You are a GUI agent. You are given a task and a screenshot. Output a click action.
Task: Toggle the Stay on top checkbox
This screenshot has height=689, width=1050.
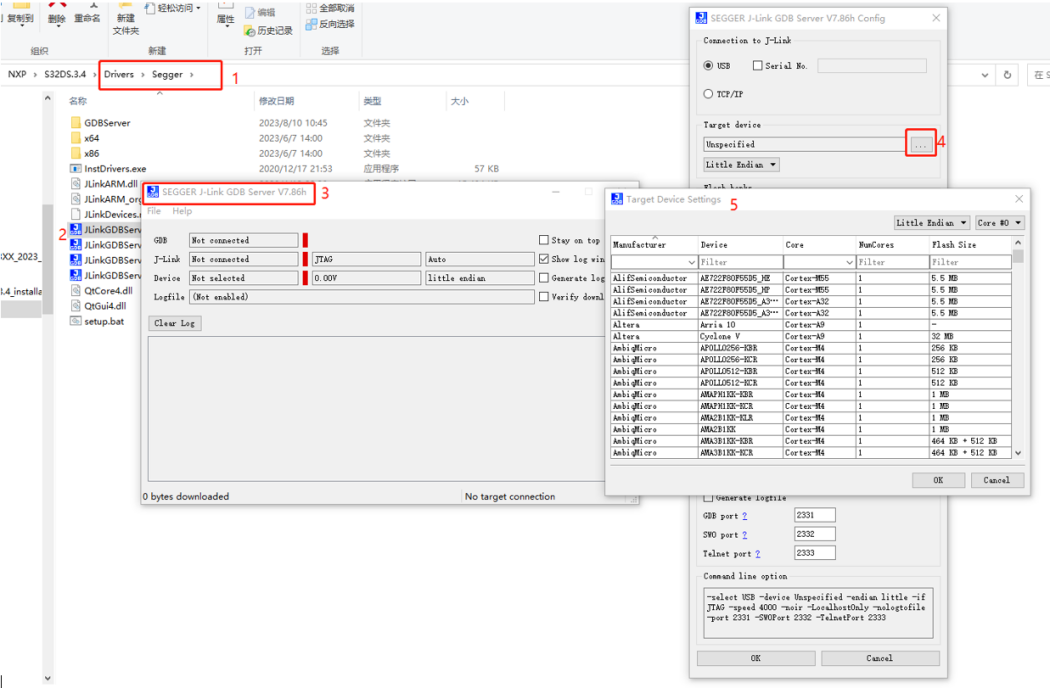tap(543, 240)
